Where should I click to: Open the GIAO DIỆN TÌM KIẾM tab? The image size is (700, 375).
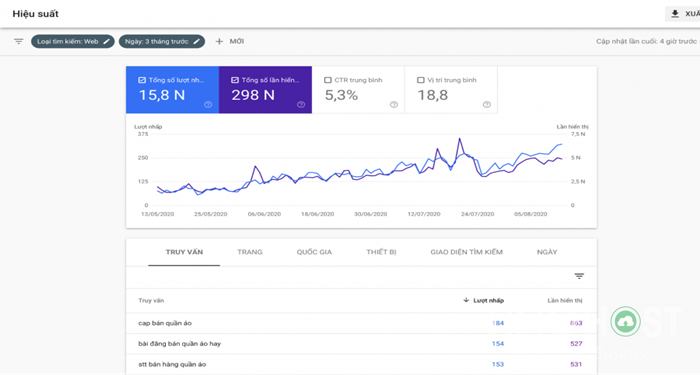coord(467,252)
